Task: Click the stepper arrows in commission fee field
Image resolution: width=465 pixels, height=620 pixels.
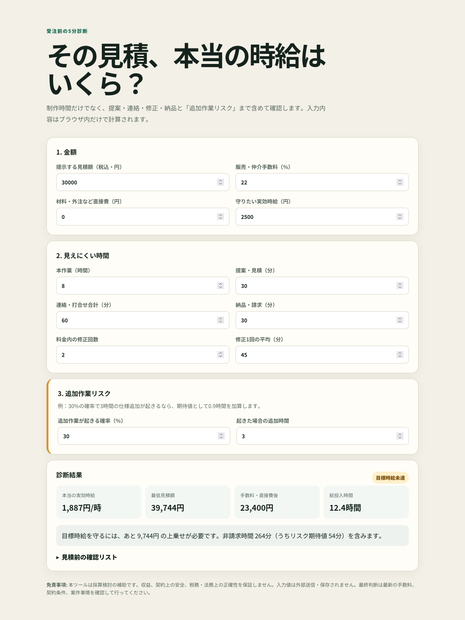Action: (x=400, y=182)
